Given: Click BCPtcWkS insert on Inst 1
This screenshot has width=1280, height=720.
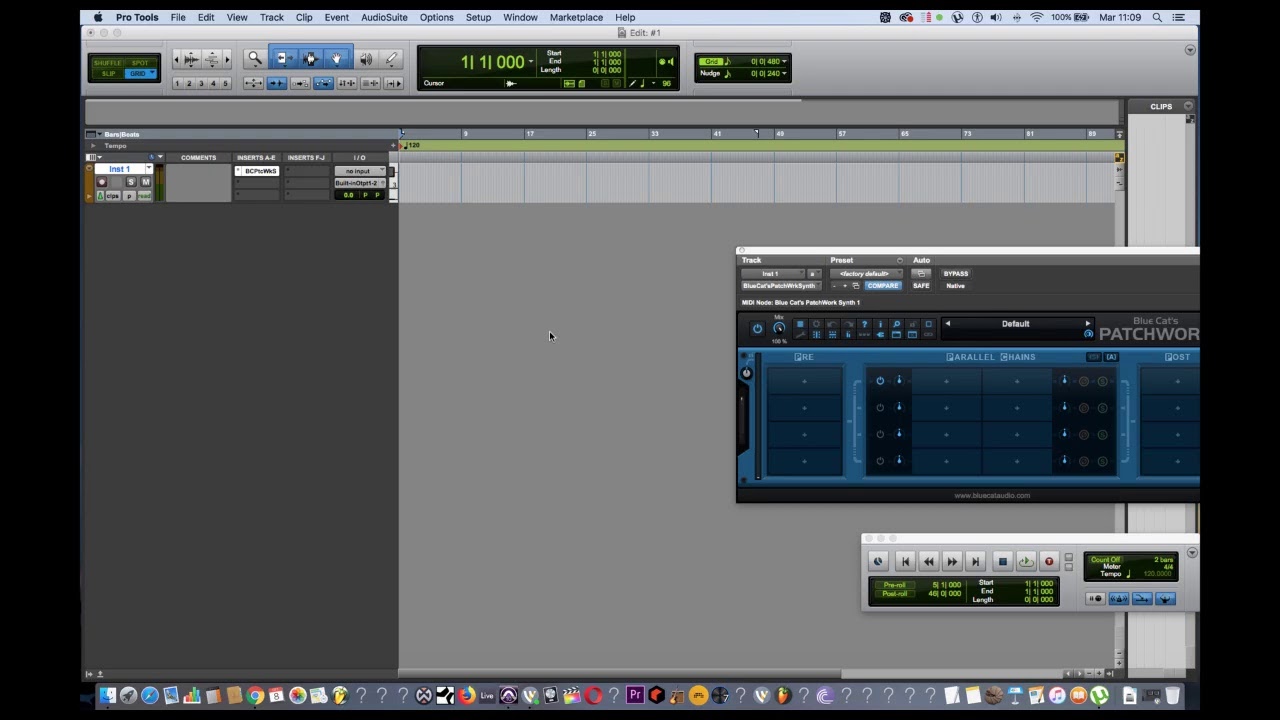Looking at the screenshot, I should coord(257,171).
